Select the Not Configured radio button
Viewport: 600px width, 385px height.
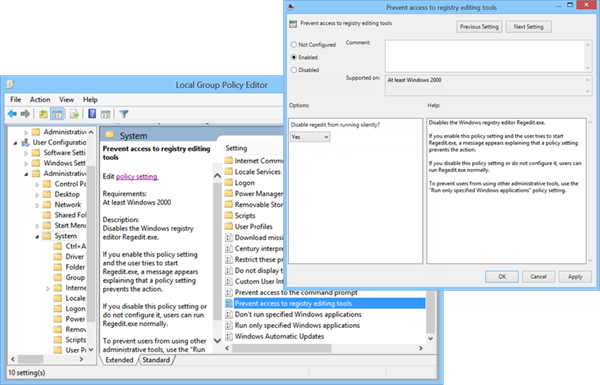click(x=294, y=45)
